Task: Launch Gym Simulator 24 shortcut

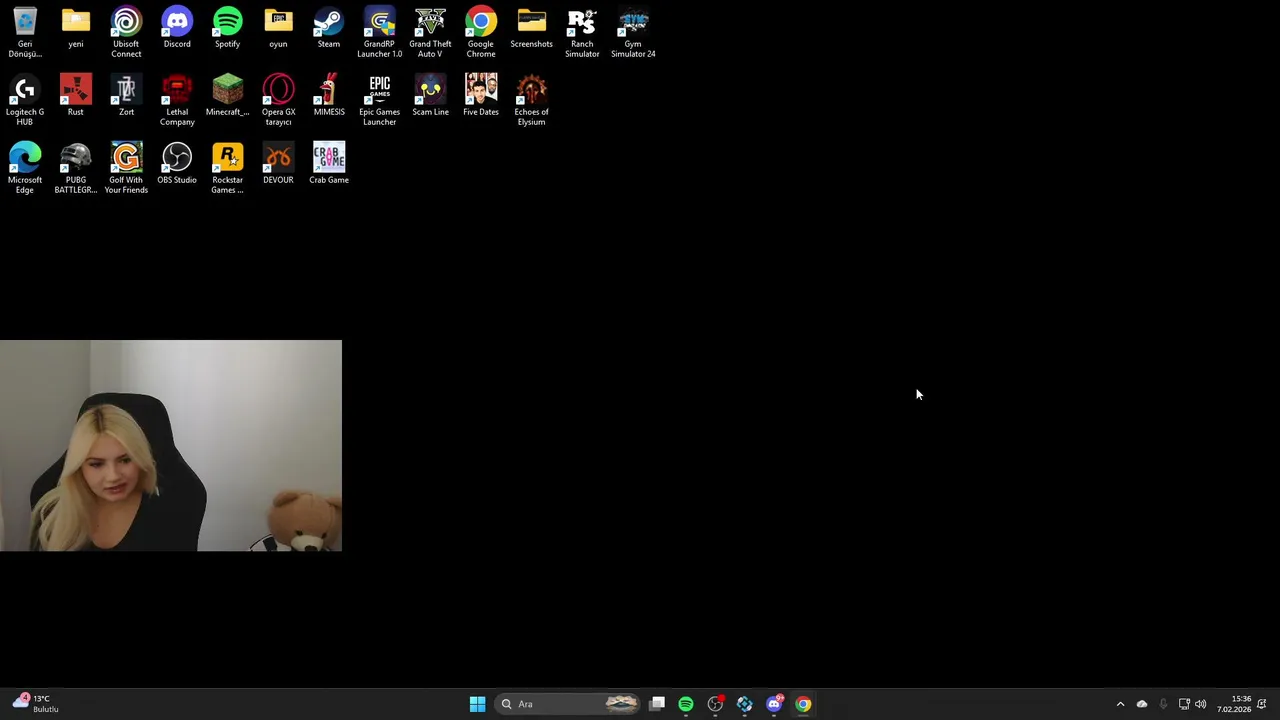Action: pos(633,33)
